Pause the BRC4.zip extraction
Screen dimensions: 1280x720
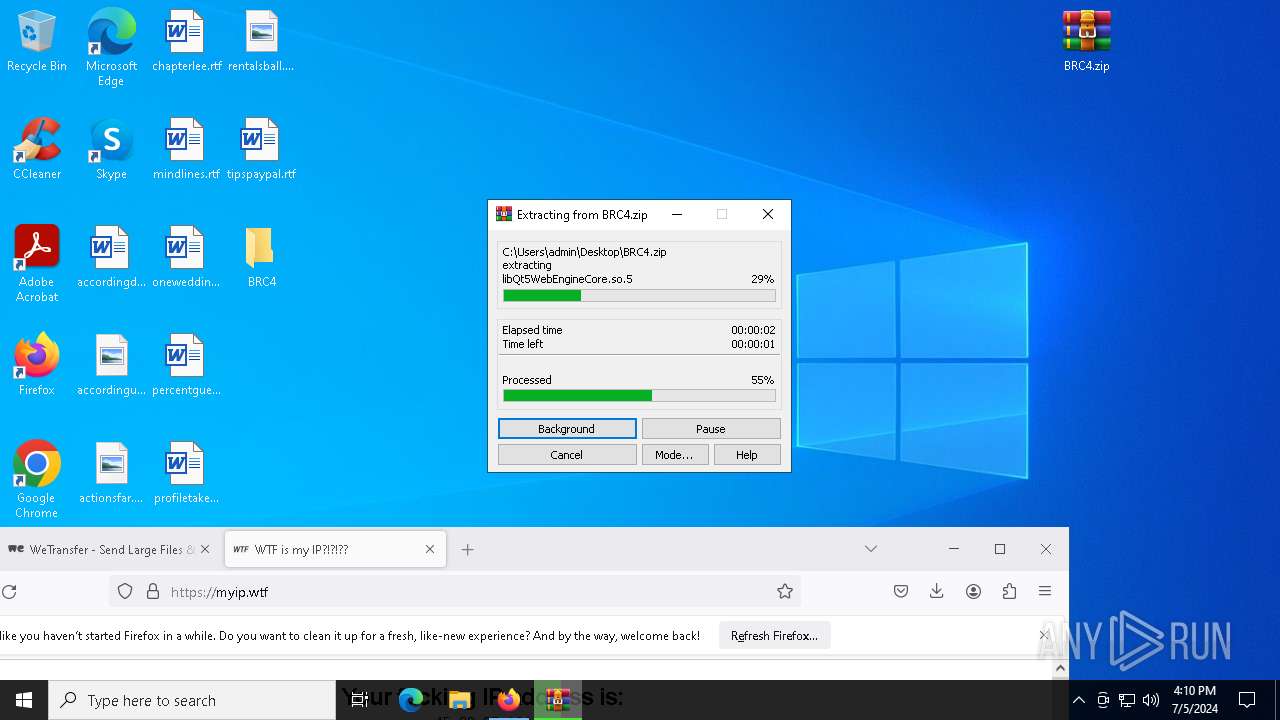click(x=711, y=429)
